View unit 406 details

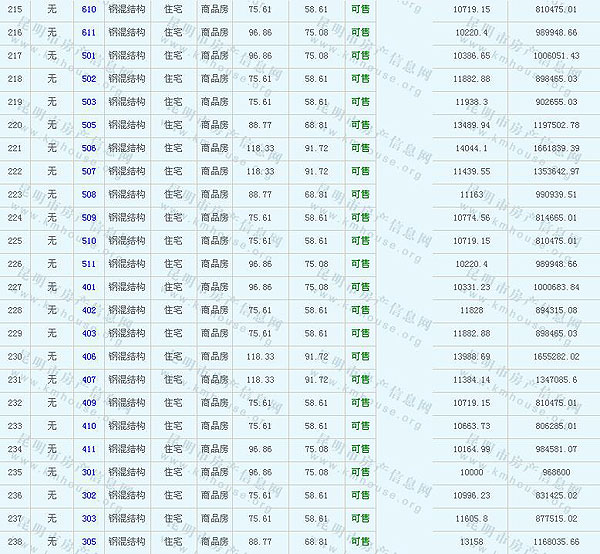point(89,356)
